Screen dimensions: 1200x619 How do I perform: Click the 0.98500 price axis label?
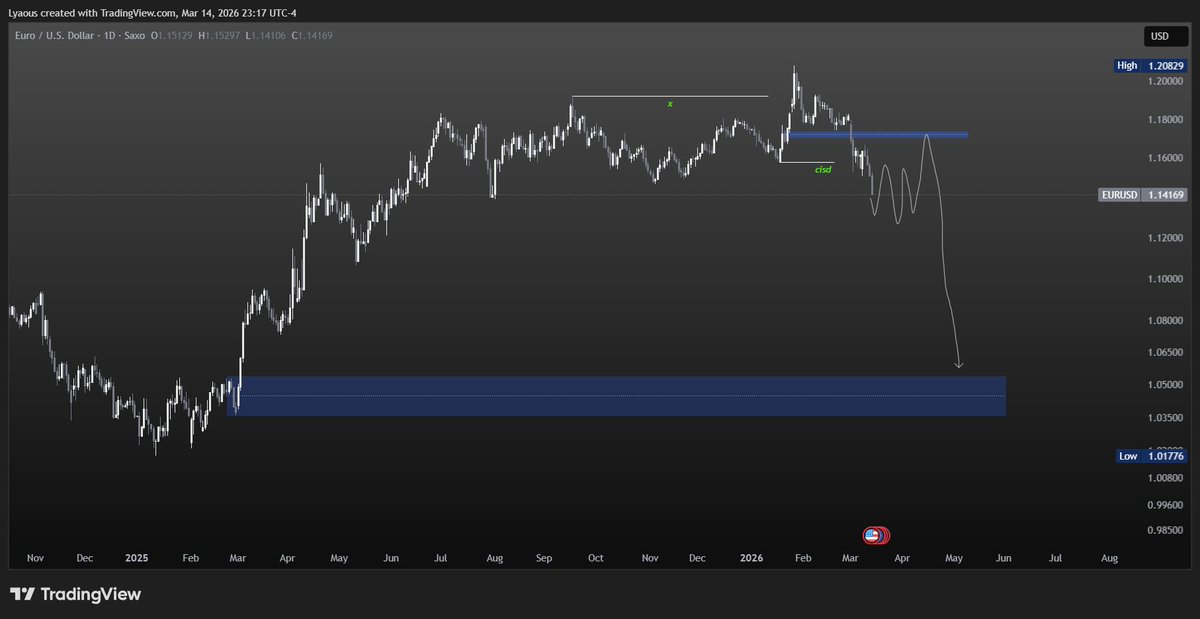click(1164, 531)
